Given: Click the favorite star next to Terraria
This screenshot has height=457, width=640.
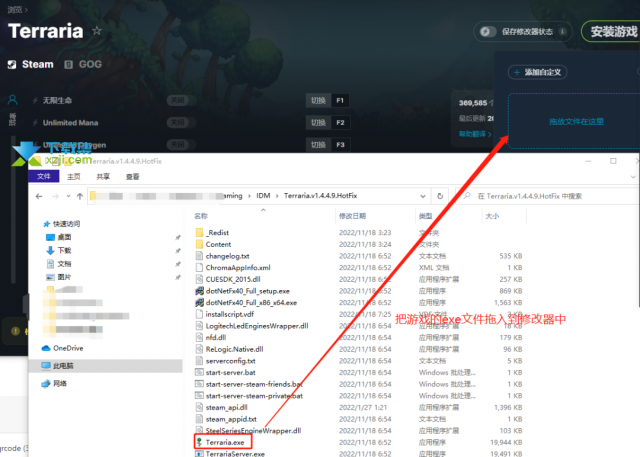Looking at the screenshot, I should click(x=97, y=31).
